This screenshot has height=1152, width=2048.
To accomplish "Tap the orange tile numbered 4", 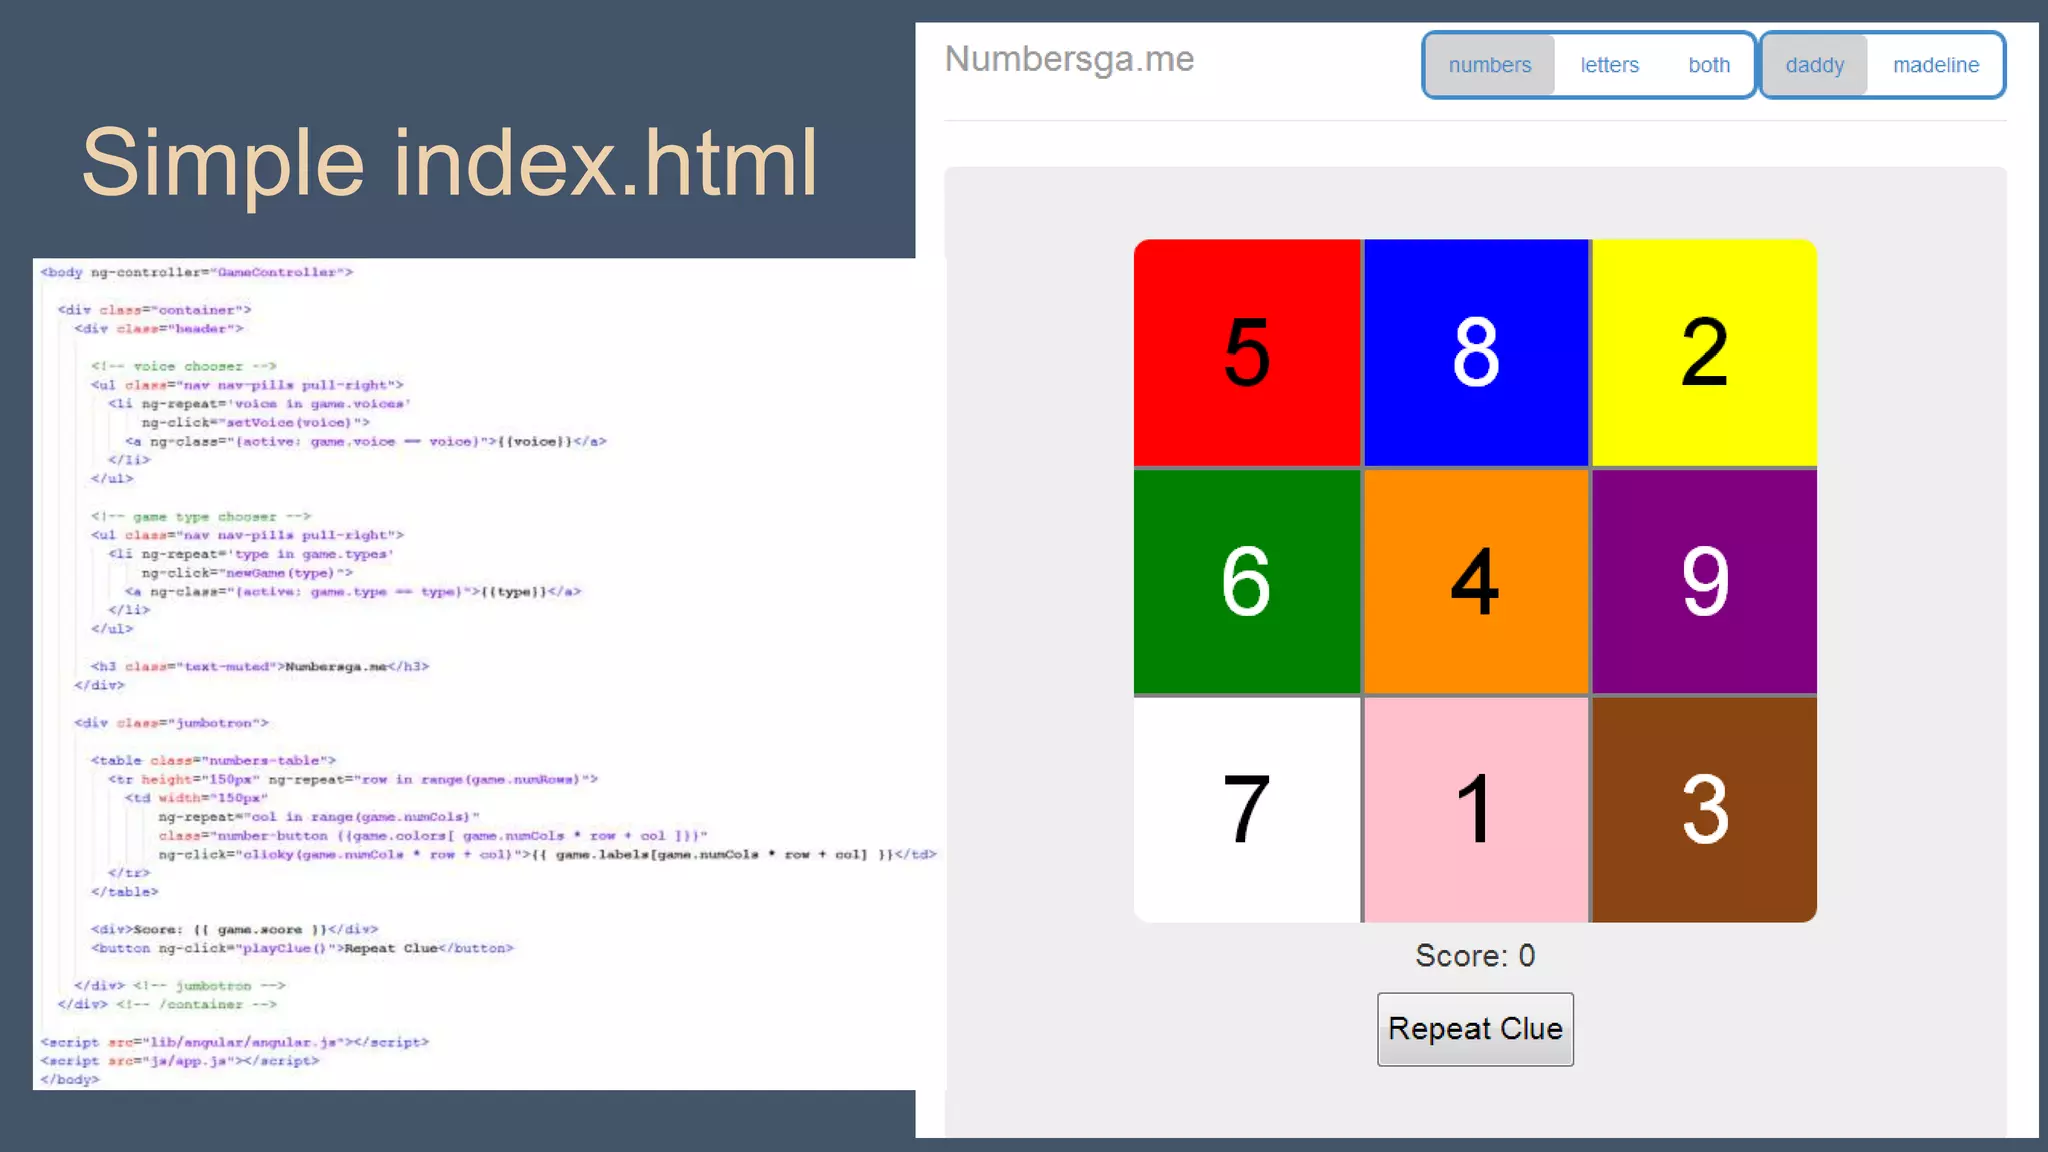I will (1476, 581).
